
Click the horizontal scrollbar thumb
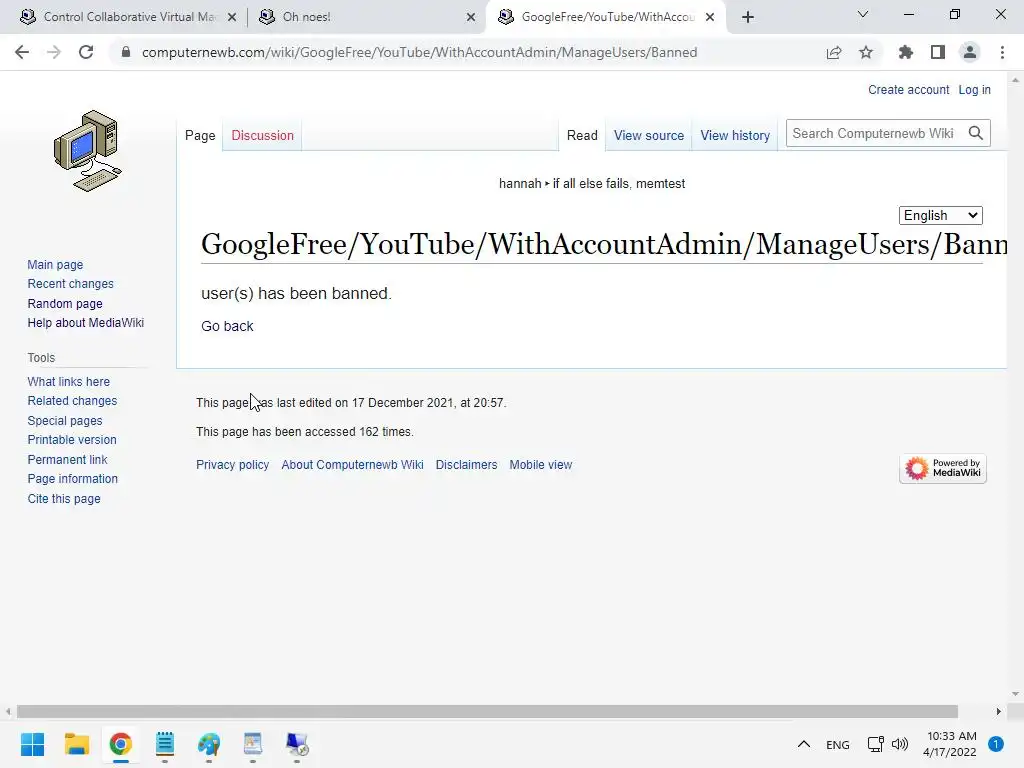click(487, 711)
